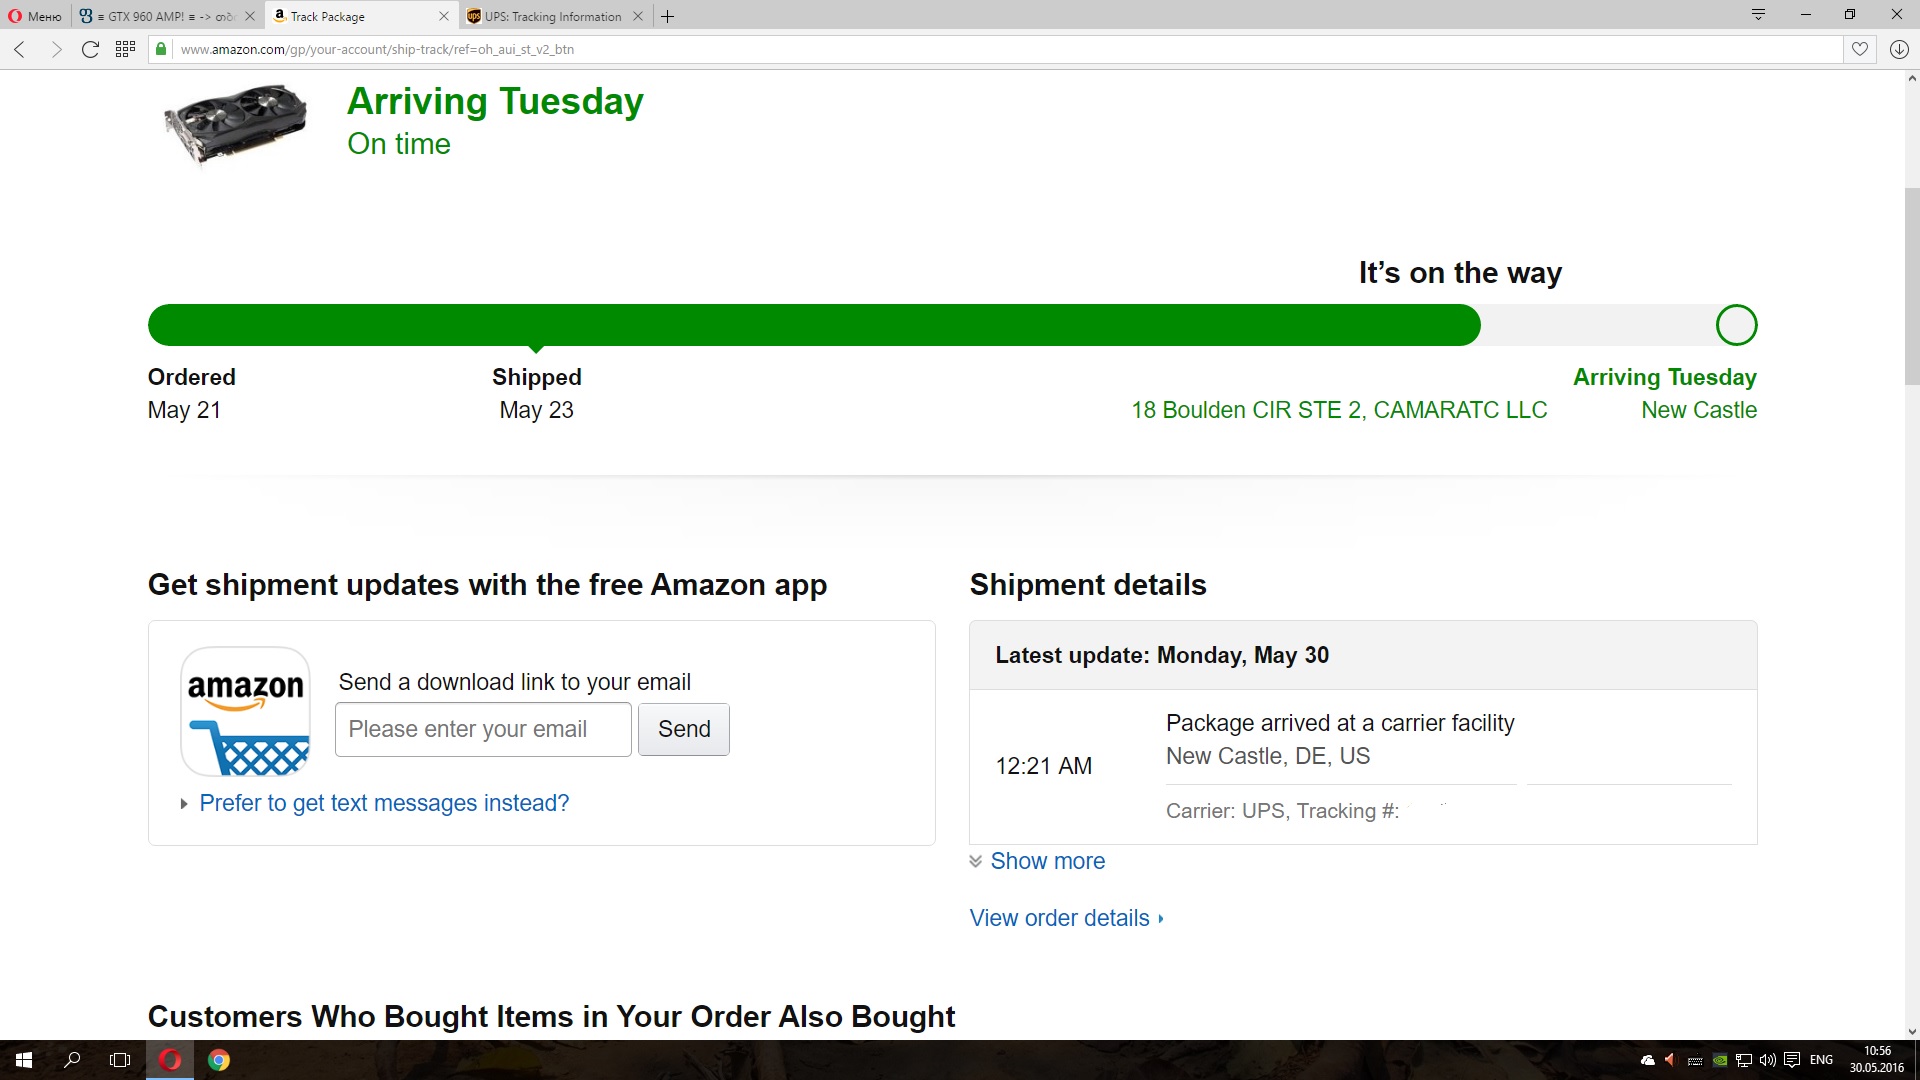The width and height of the screenshot is (1920, 1080).
Task: Click the email input field
Action: [x=483, y=729]
